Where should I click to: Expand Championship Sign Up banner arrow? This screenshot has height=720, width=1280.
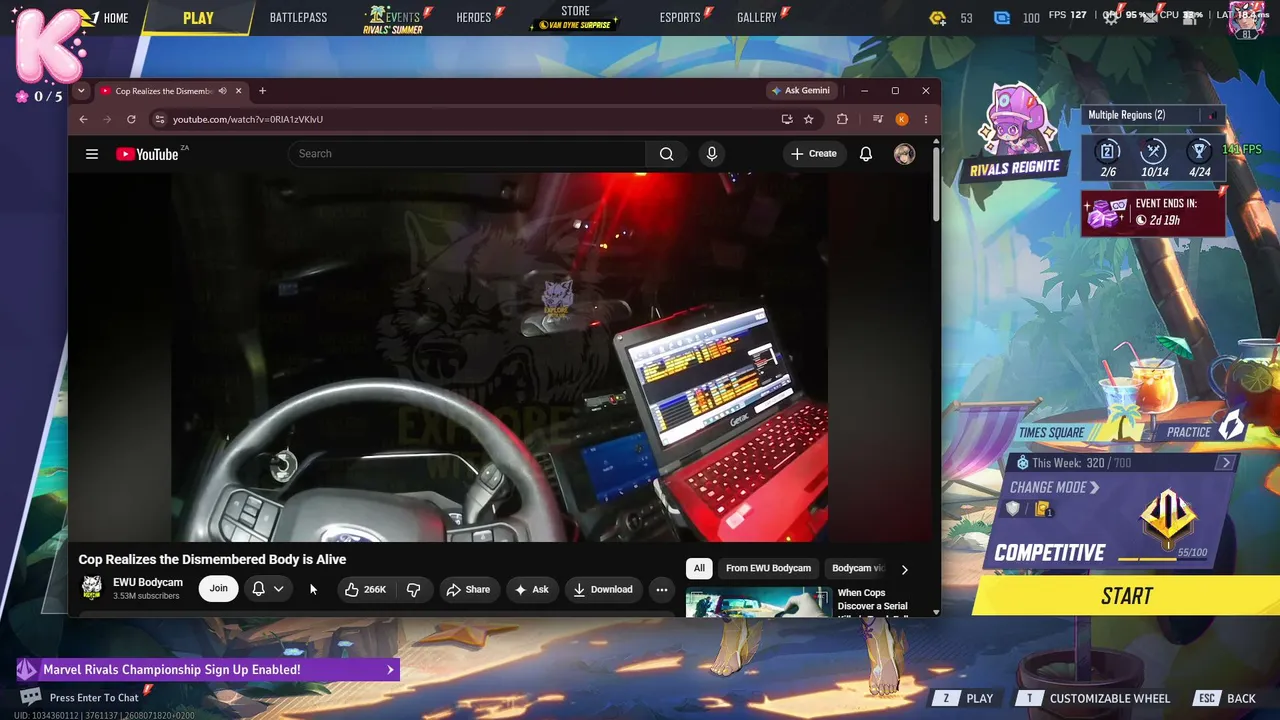coord(390,670)
